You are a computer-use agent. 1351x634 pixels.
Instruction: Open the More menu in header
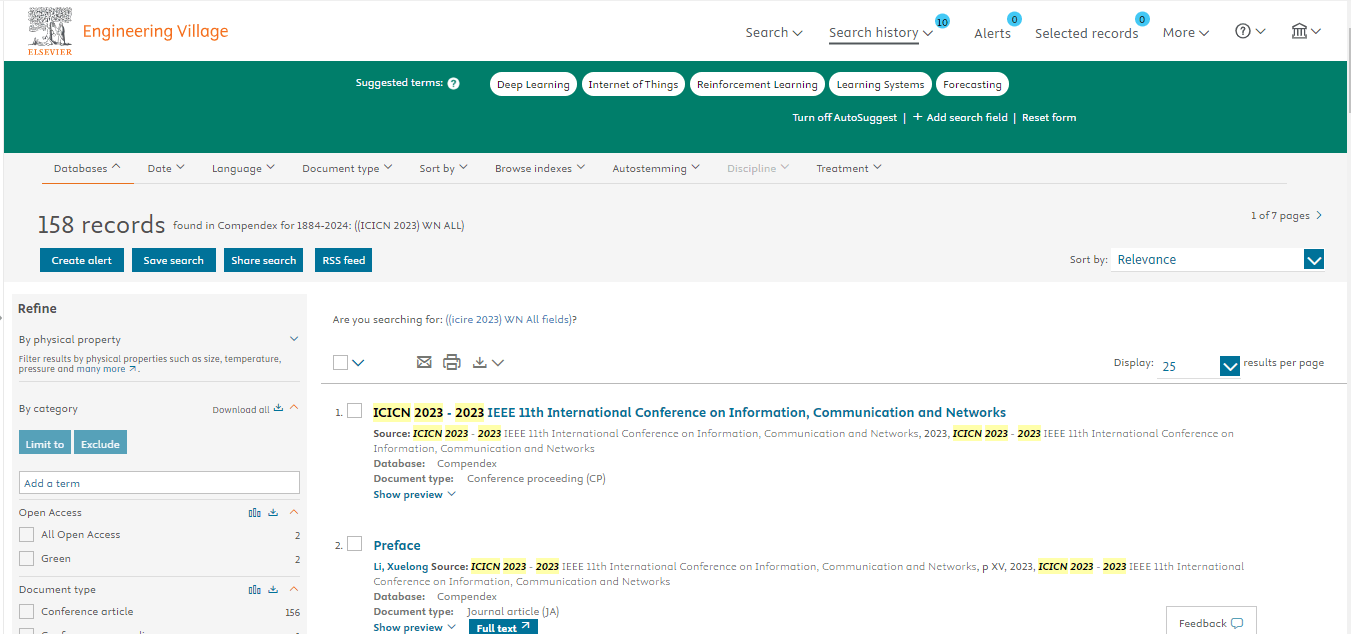click(x=1186, y=33)
